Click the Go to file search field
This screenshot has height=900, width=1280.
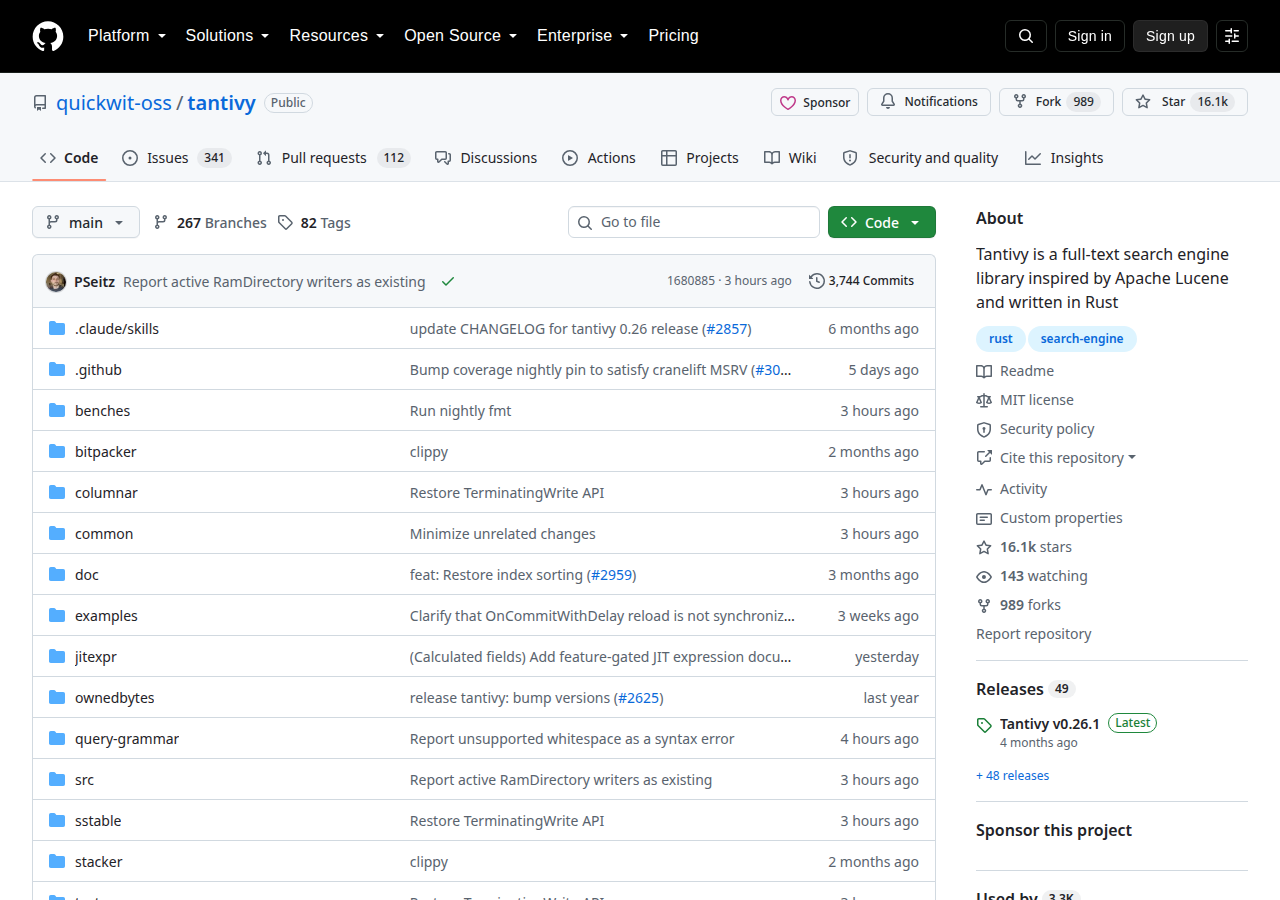pyautogui.click(x=694, y=222)
